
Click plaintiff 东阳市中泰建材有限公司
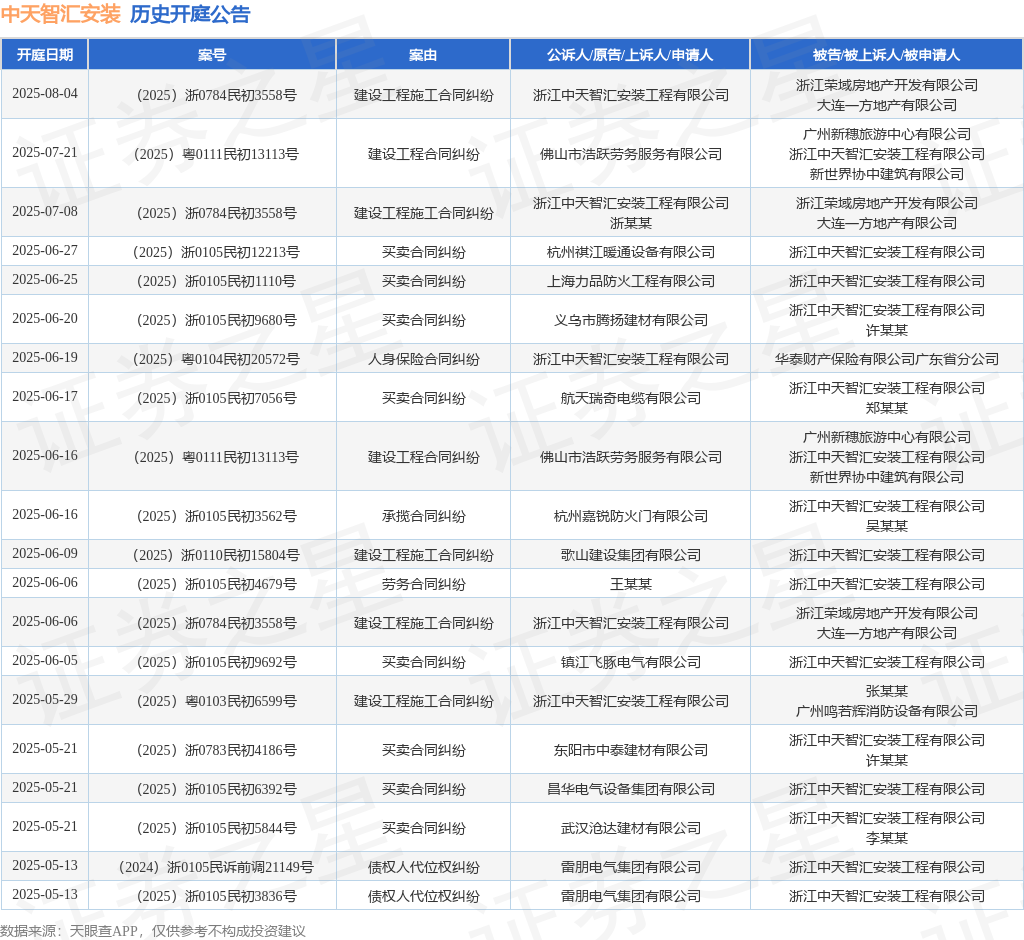[x=630, y=750]
